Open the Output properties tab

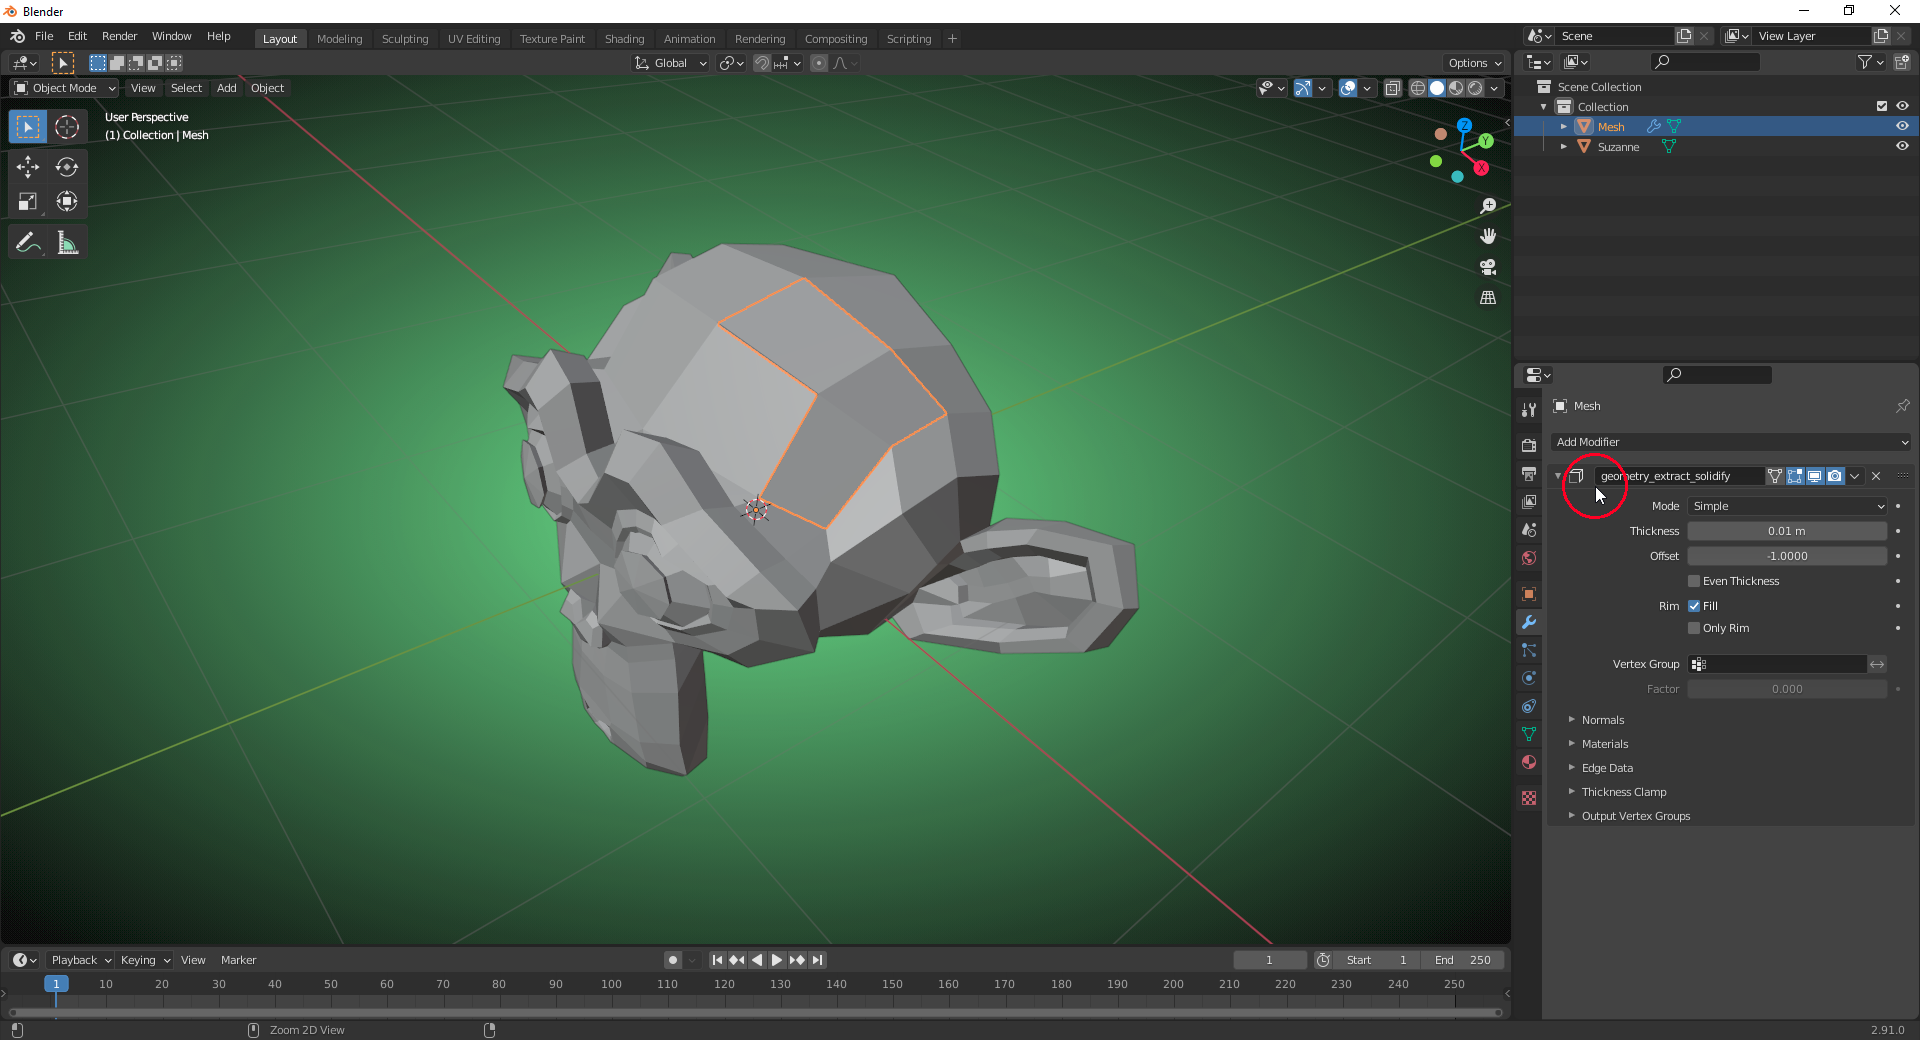(x=1529, y=473)
